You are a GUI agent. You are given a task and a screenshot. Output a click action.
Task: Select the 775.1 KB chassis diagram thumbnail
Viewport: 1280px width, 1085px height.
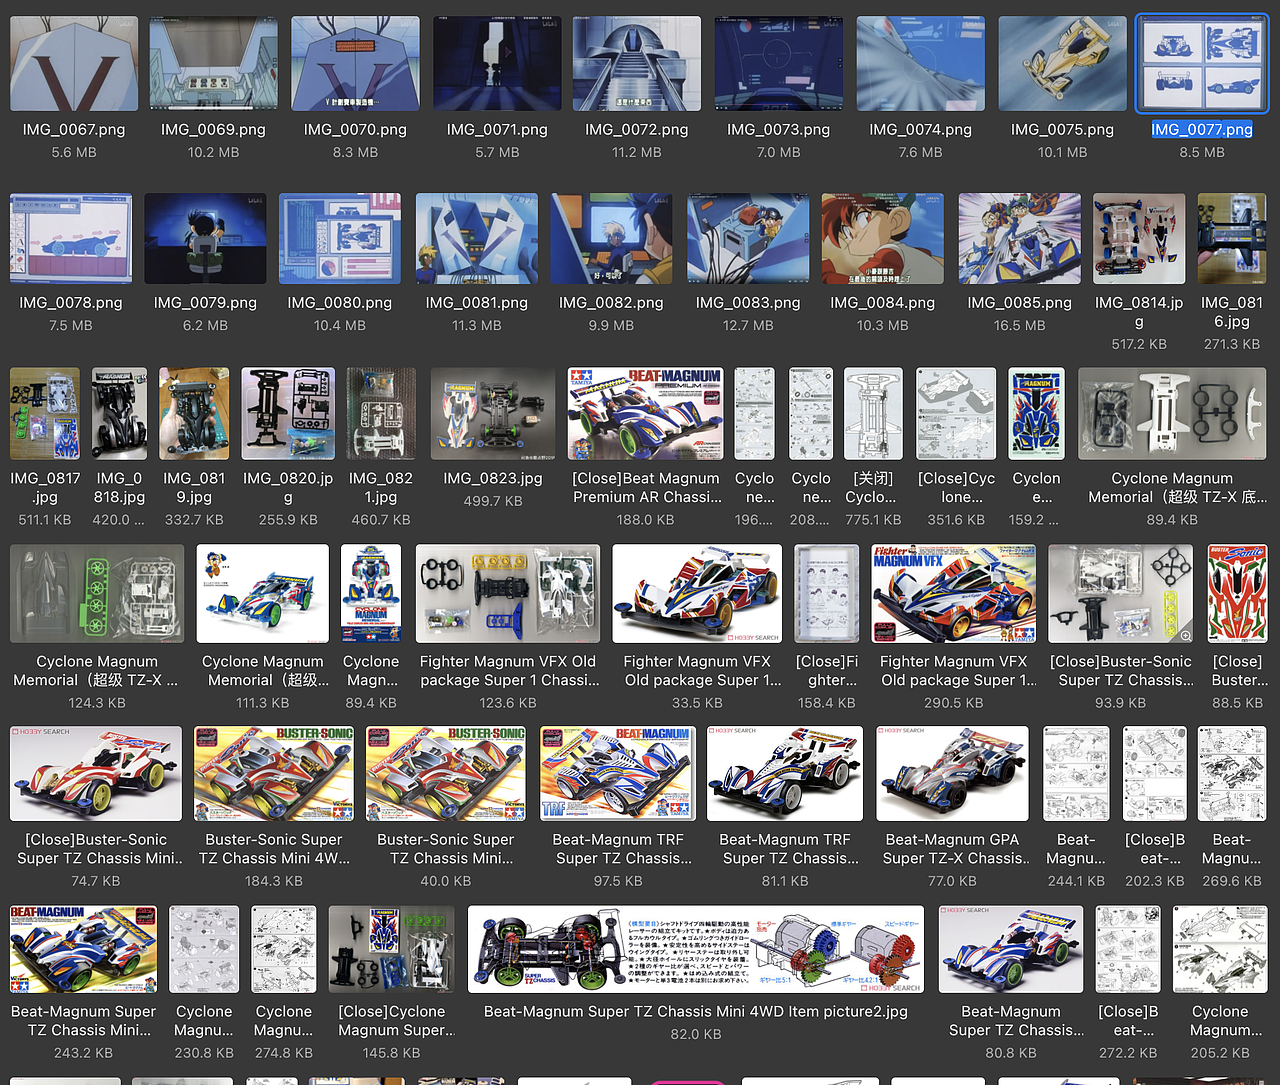pyautogui.click(x=873, y=413)
